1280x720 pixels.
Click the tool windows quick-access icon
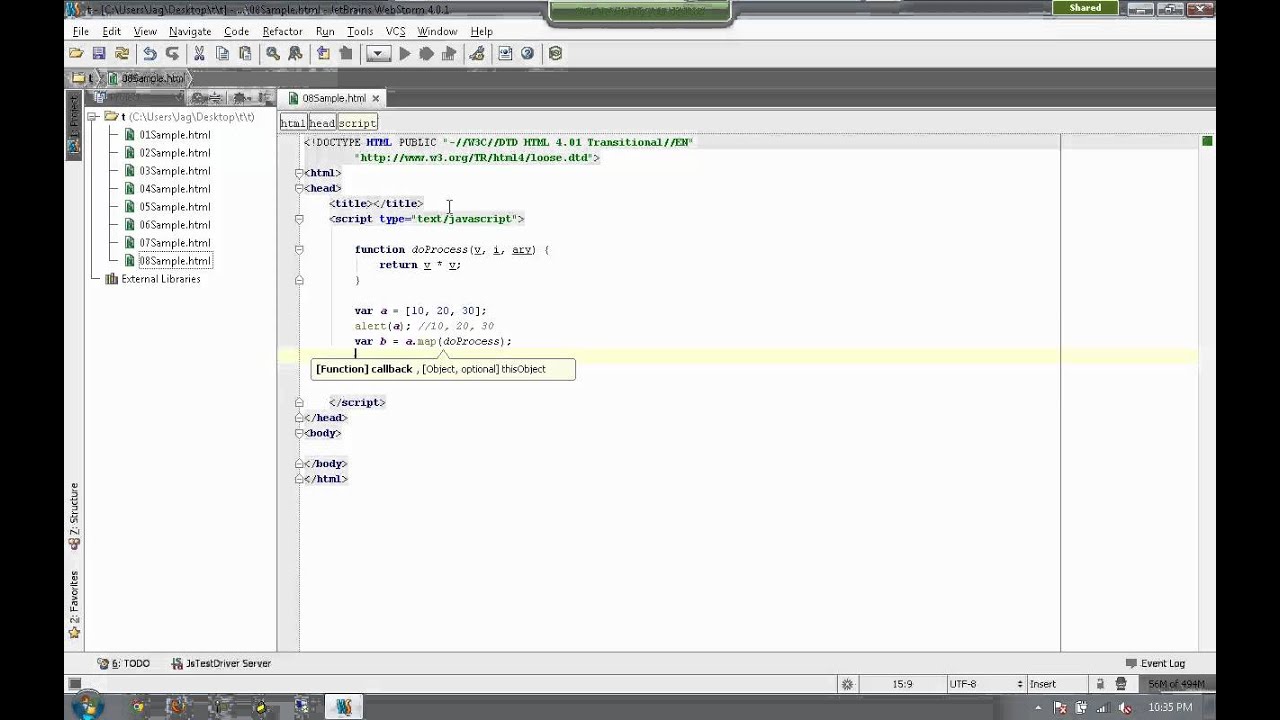point(74,684)
